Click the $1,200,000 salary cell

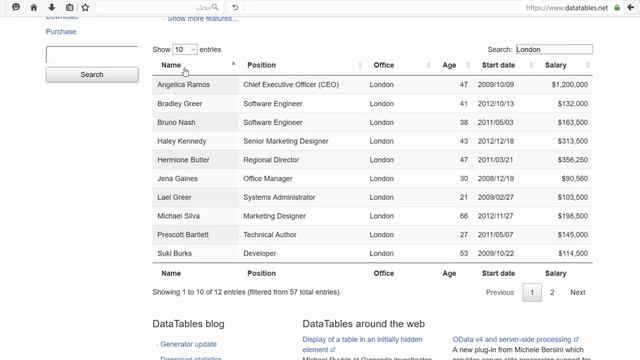coord(564,85)
